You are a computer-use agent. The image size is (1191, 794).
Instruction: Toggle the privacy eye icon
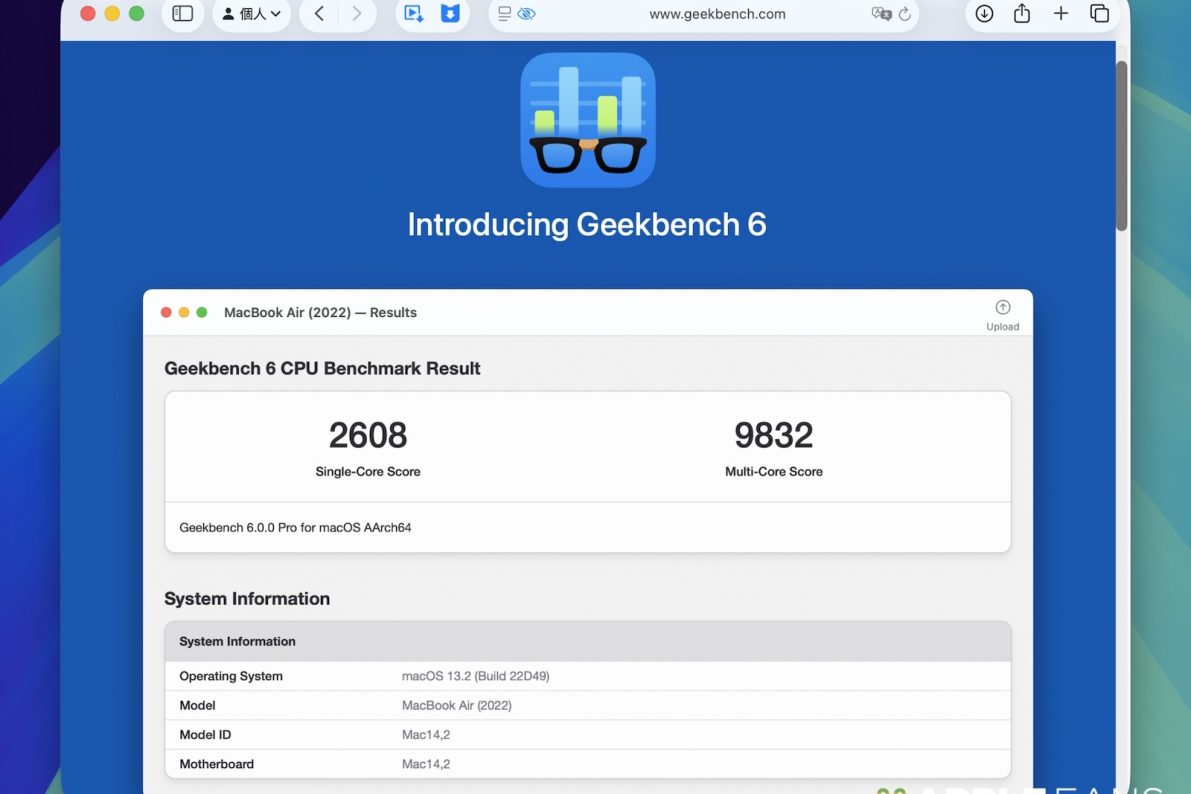click(x=527, y=14)
